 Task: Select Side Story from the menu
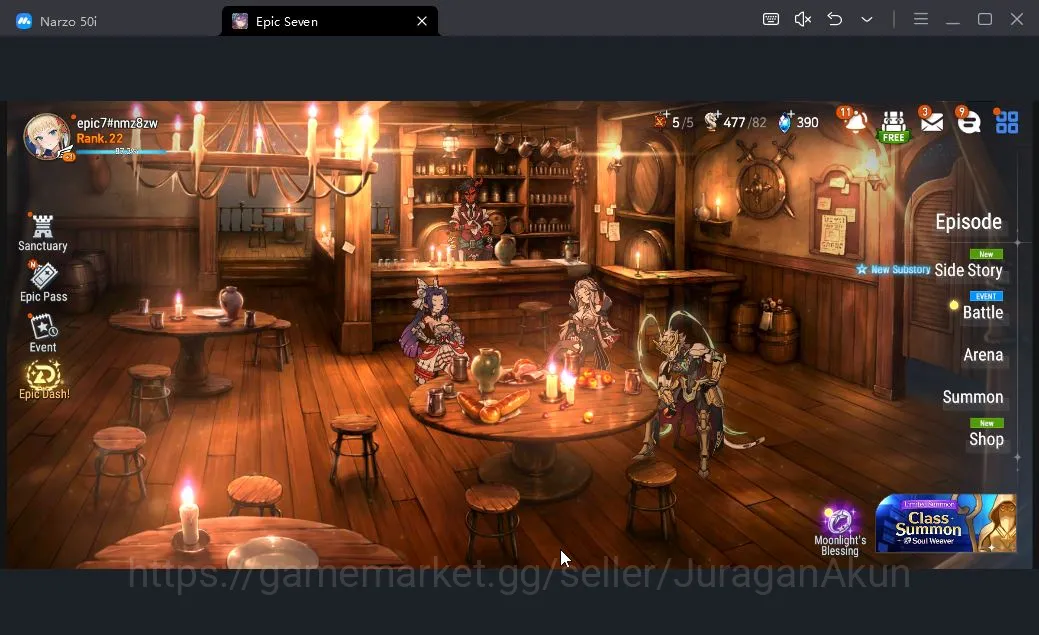(x=968, y=270)
